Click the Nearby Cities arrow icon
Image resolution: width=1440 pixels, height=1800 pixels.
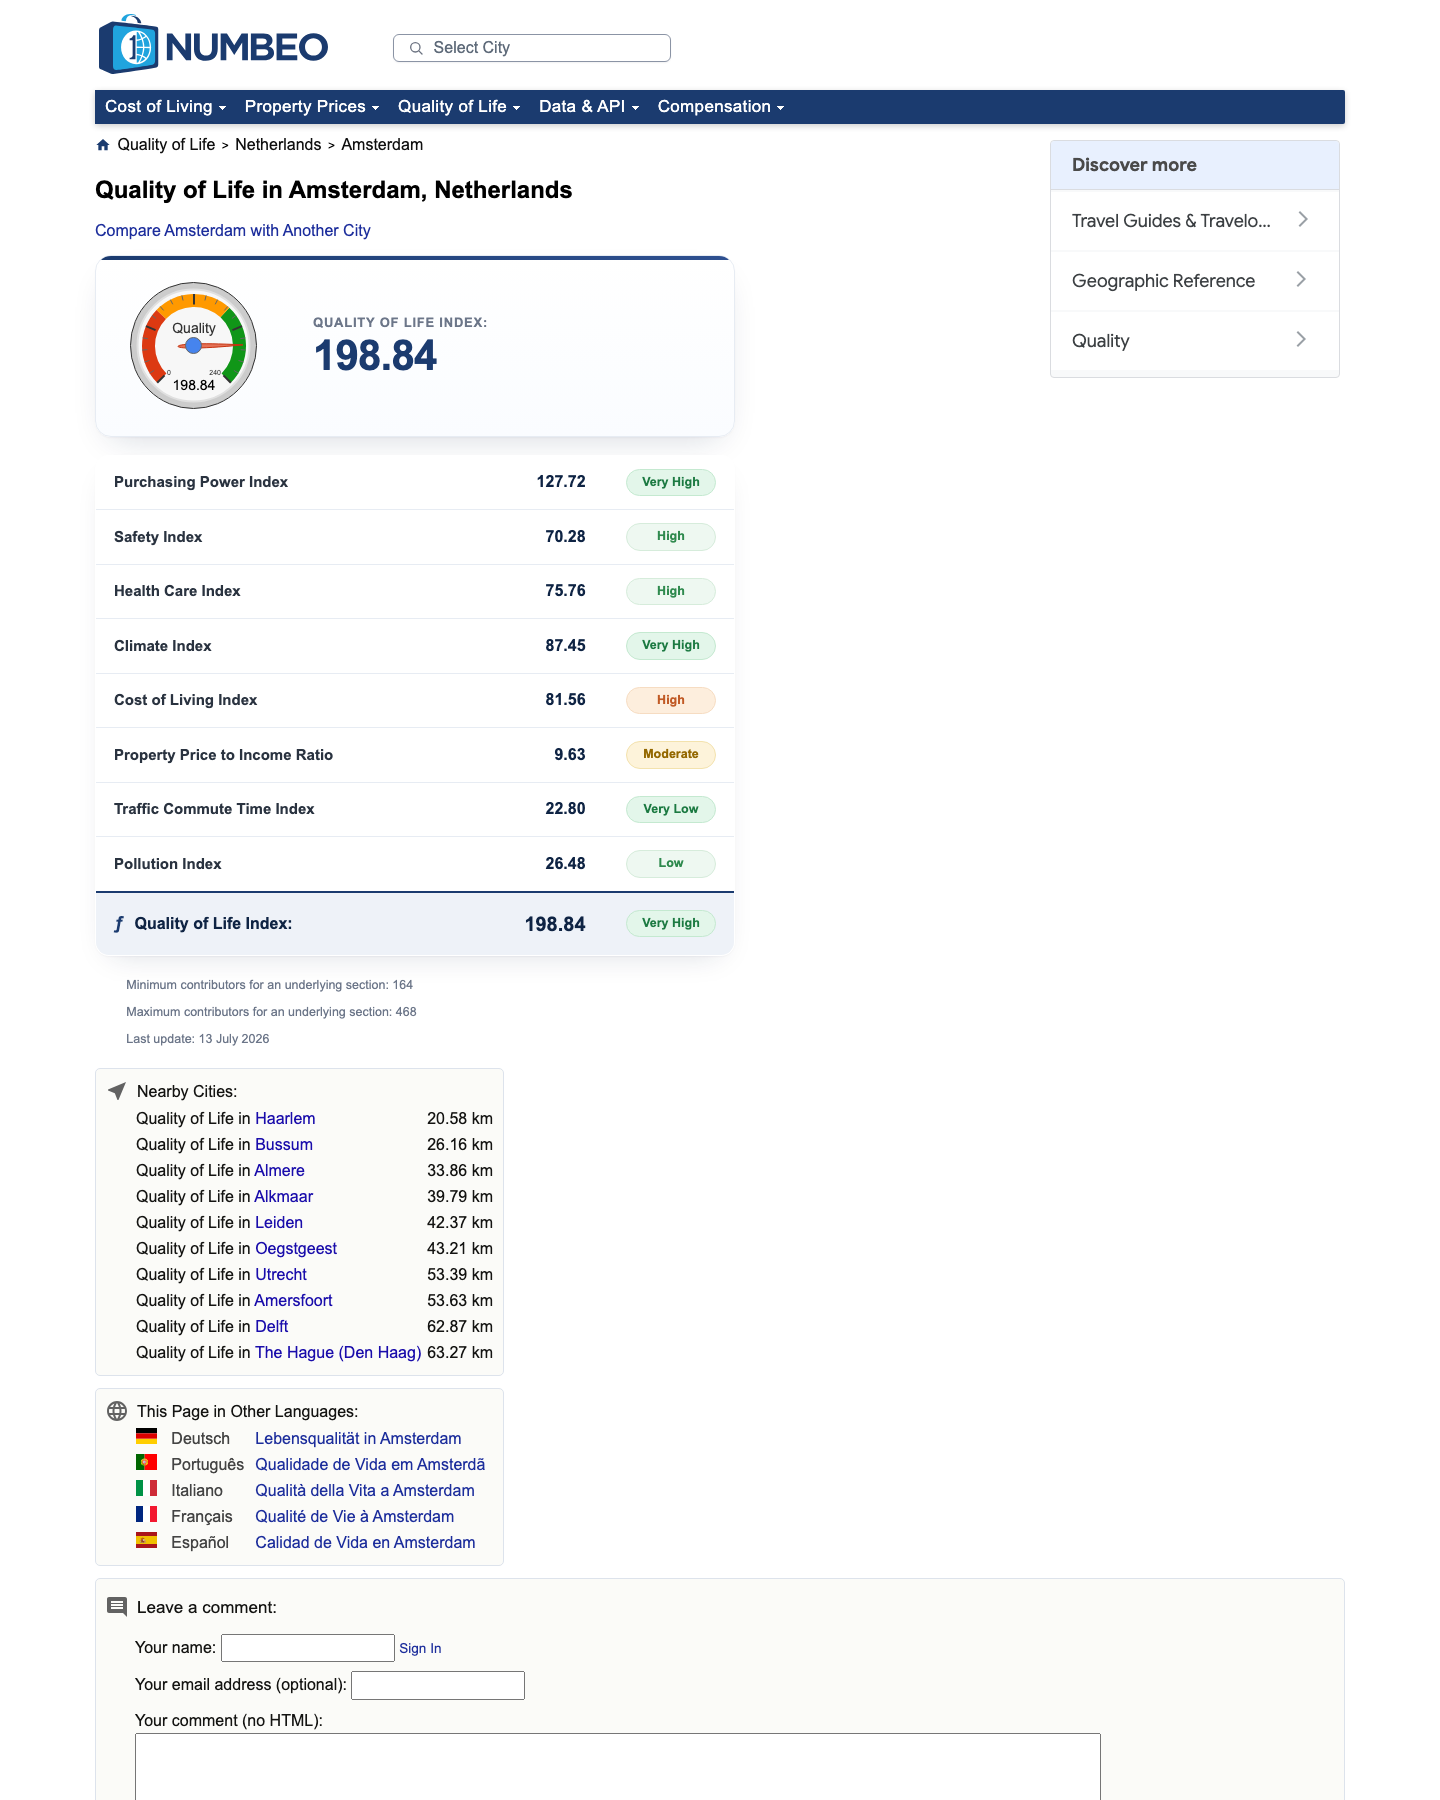click(x=117, y=1091)
